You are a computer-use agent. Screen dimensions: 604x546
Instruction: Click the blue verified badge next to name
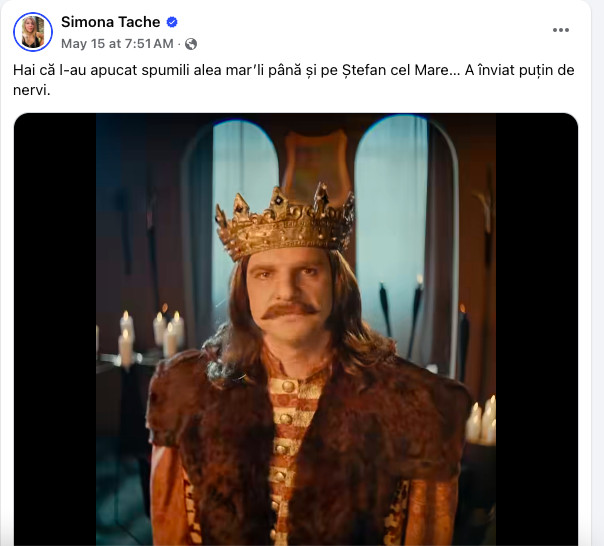click(172, 22)
